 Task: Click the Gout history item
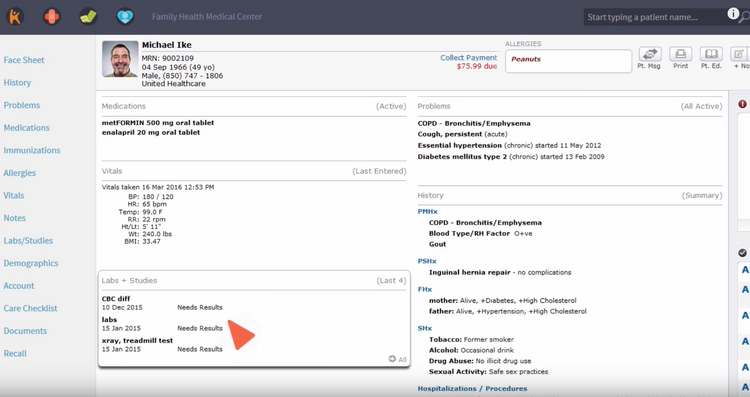coord(437,244)
